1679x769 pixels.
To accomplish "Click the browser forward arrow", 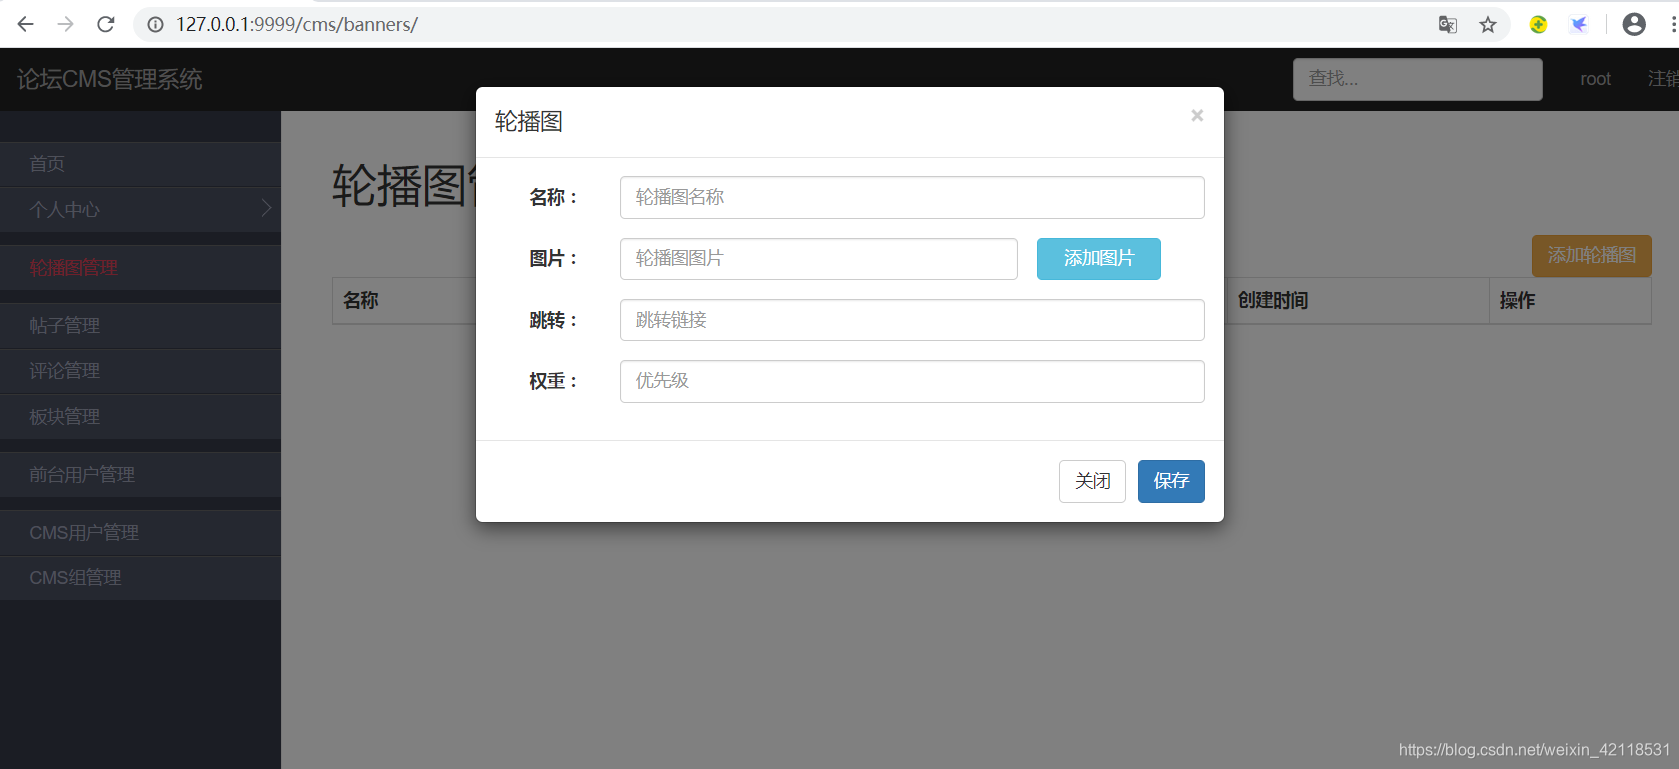I will click(x=66, y=24).
